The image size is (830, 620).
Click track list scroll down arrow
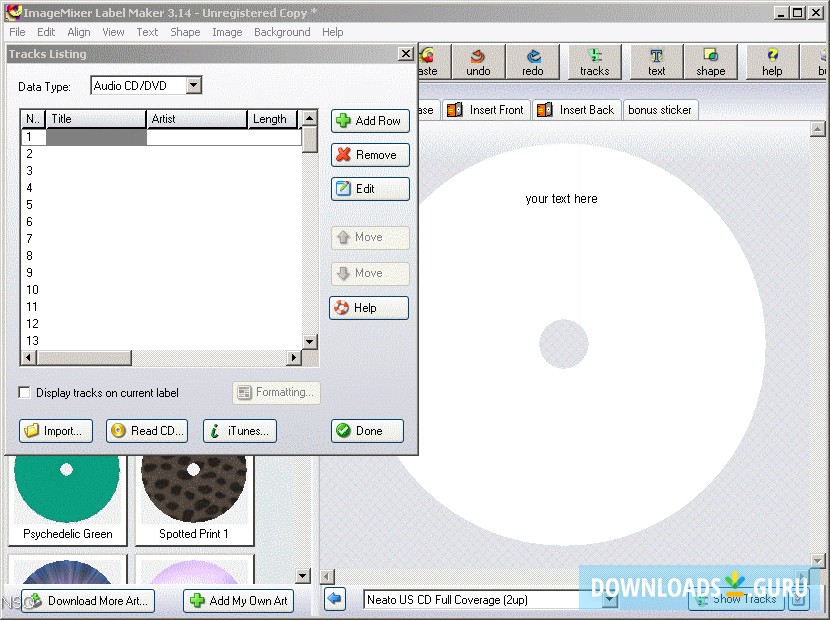pyautogui.click(x=310, y=342)
